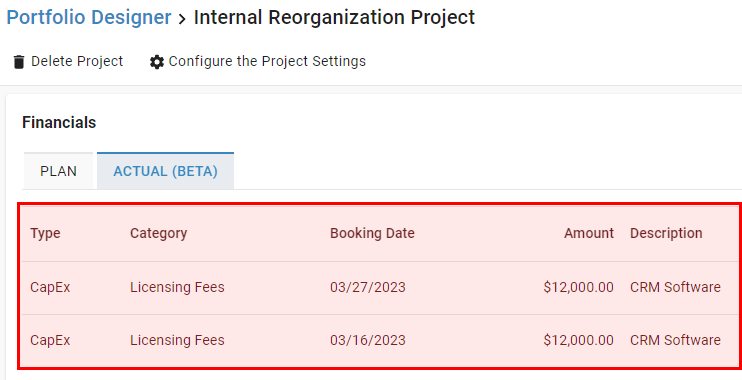
Task: Click the Type column header
Action: [45, 233]
